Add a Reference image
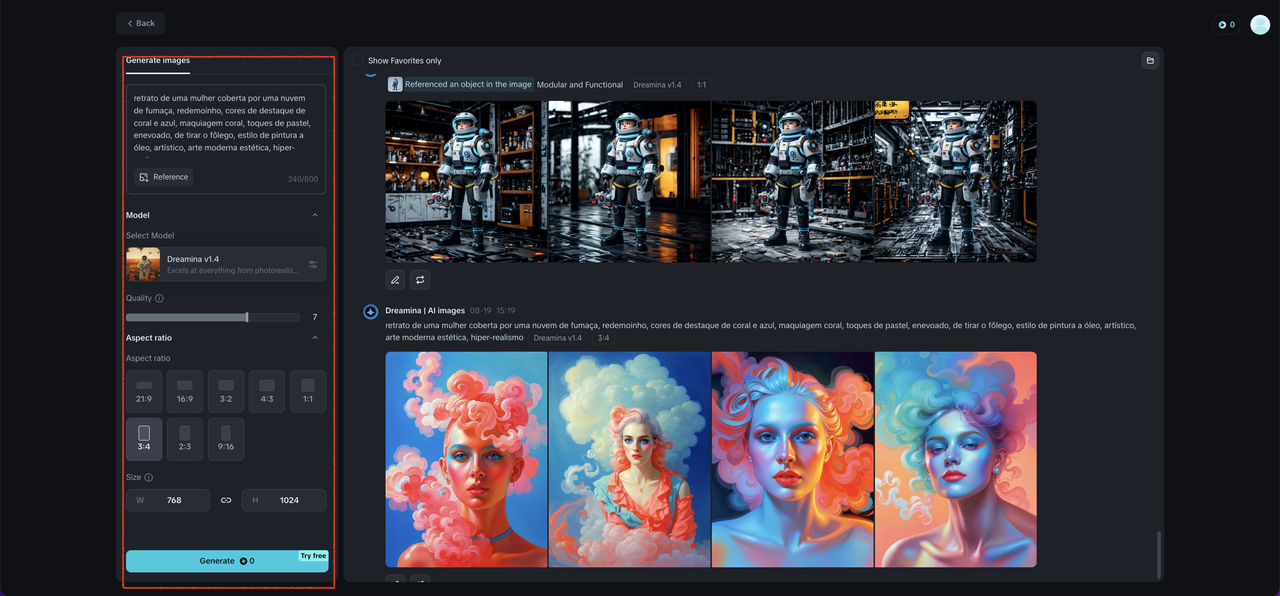The width and height of the screenshot is (1280, 596). point(163,177)
